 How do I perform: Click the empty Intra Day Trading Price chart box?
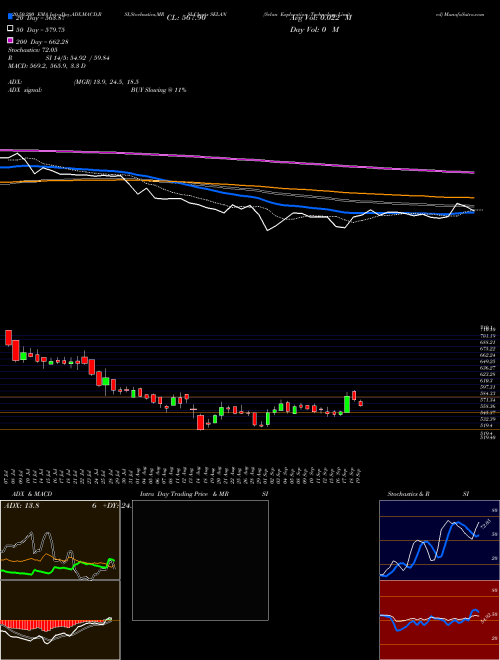pyautogui.click(x=200, y=560)
